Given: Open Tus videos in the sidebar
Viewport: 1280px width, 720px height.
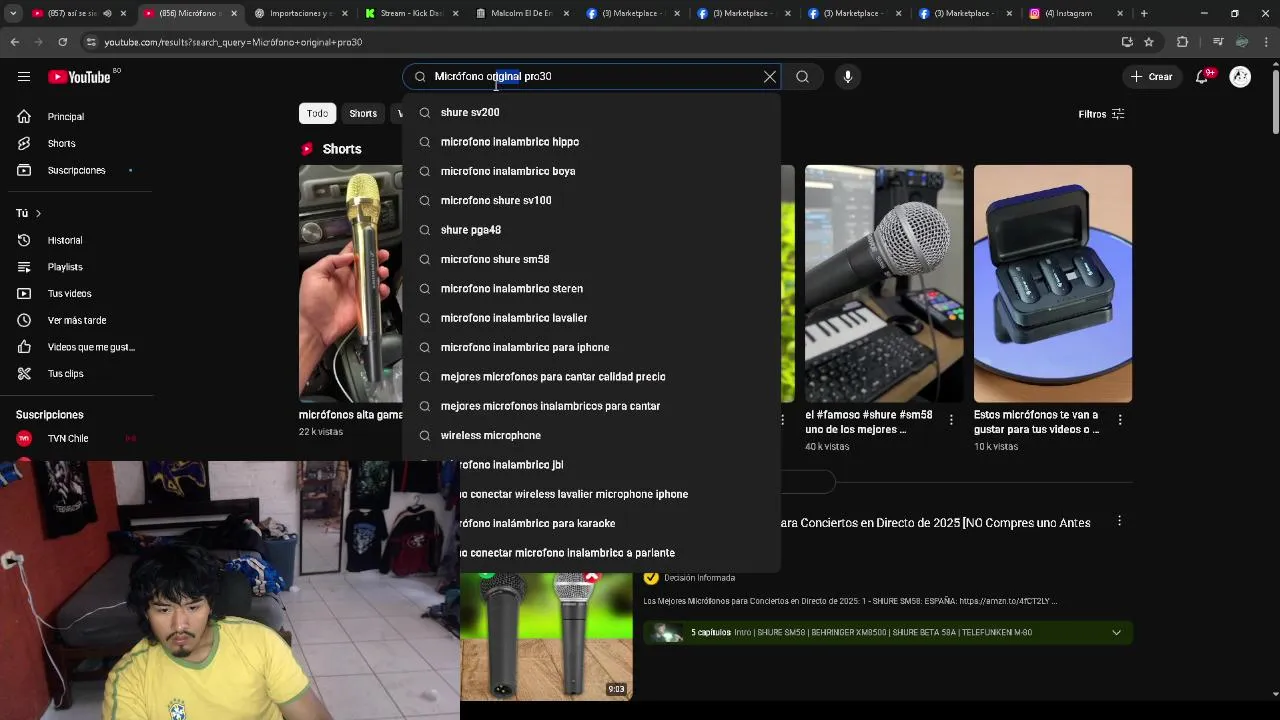Looking at the screenshot, I should tap(69, 294).
